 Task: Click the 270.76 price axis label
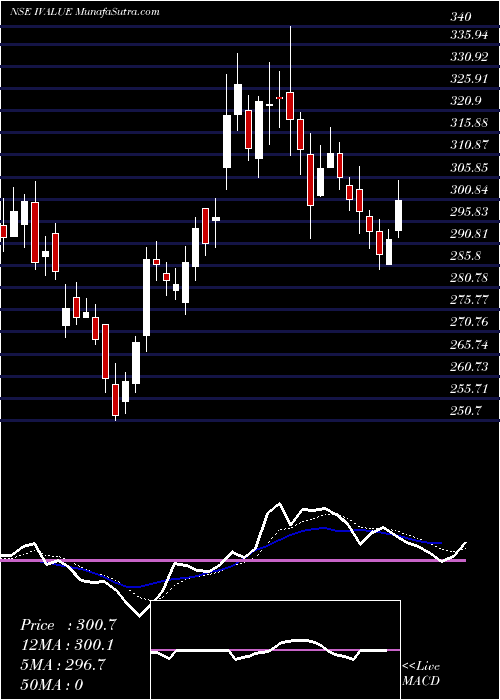pyautogui.click(x=469, y=322)
